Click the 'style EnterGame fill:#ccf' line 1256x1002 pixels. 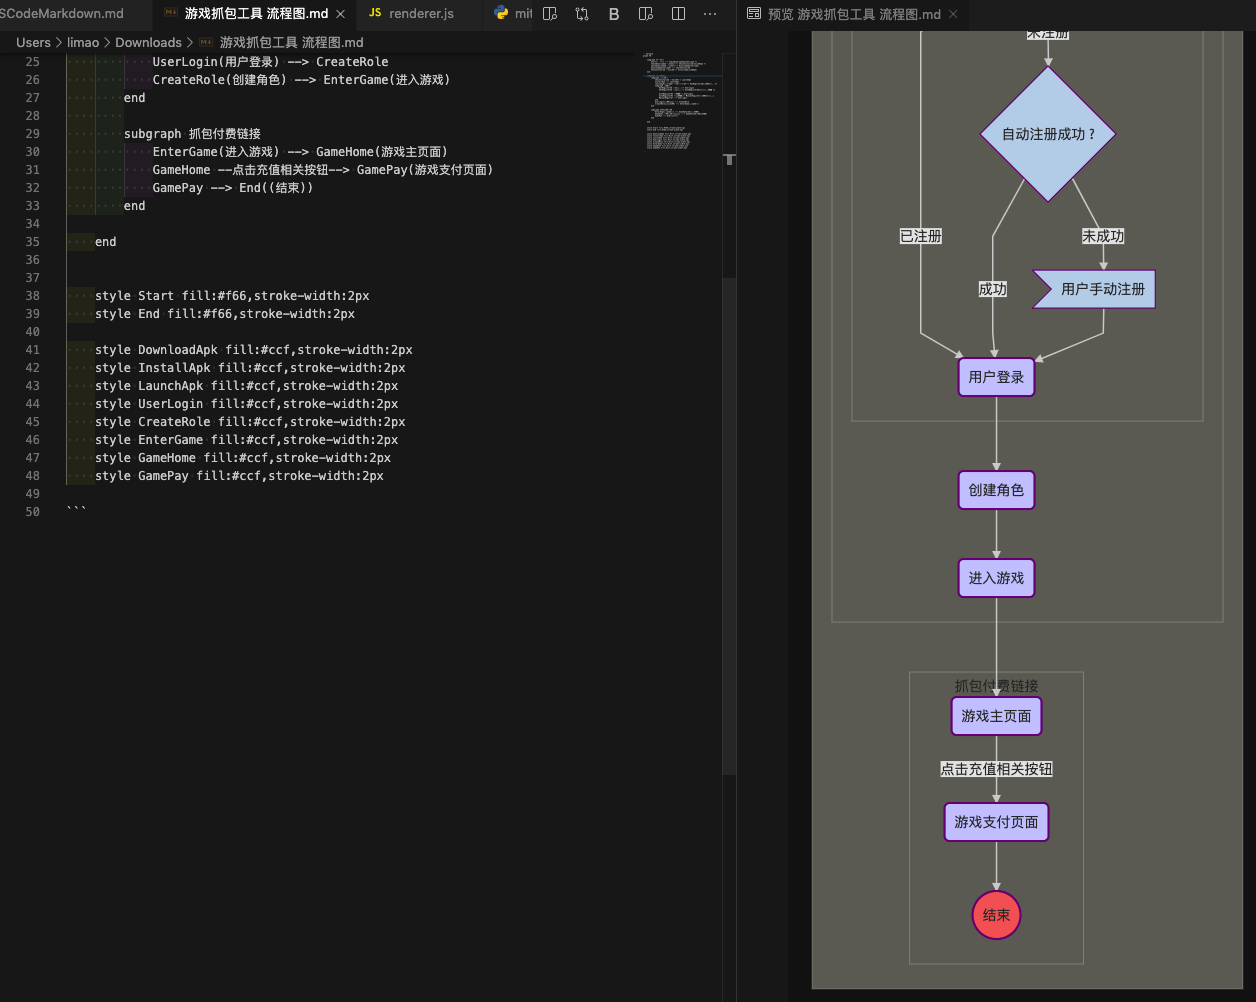coord(247,440)
